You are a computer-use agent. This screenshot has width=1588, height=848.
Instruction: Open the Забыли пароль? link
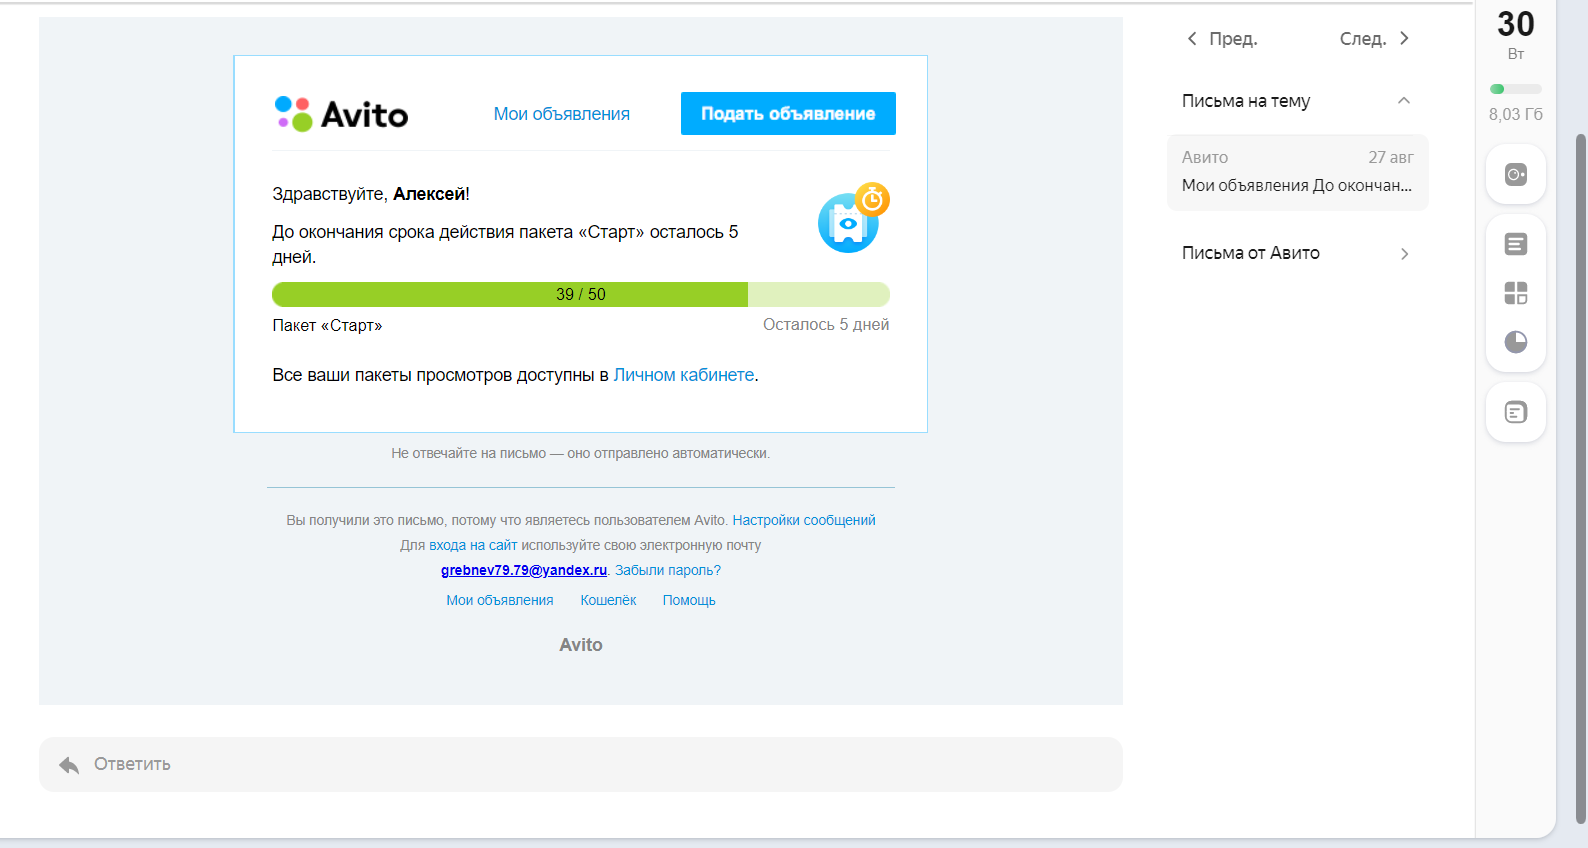click(x=668, y=570)
